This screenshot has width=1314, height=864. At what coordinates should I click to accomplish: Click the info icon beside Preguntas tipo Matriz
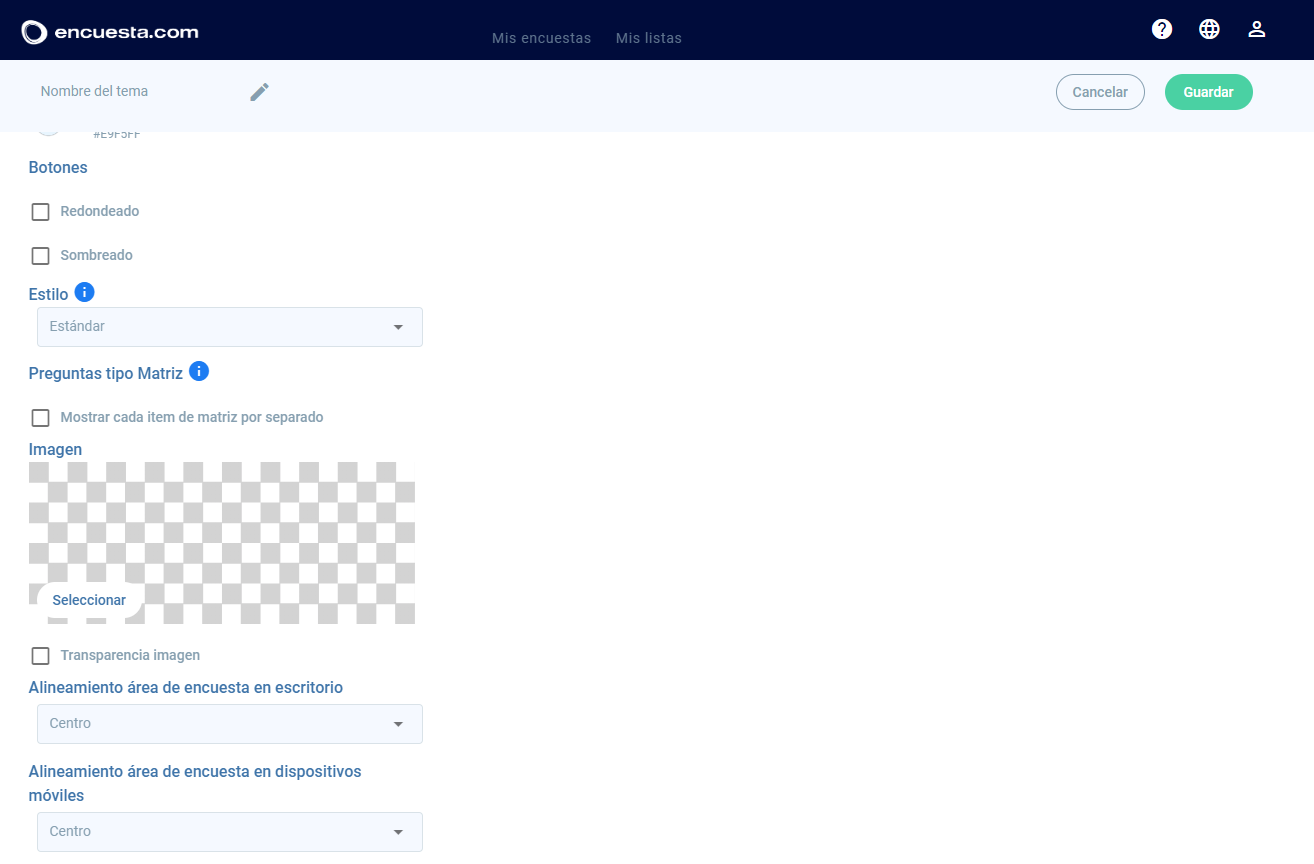199,372
